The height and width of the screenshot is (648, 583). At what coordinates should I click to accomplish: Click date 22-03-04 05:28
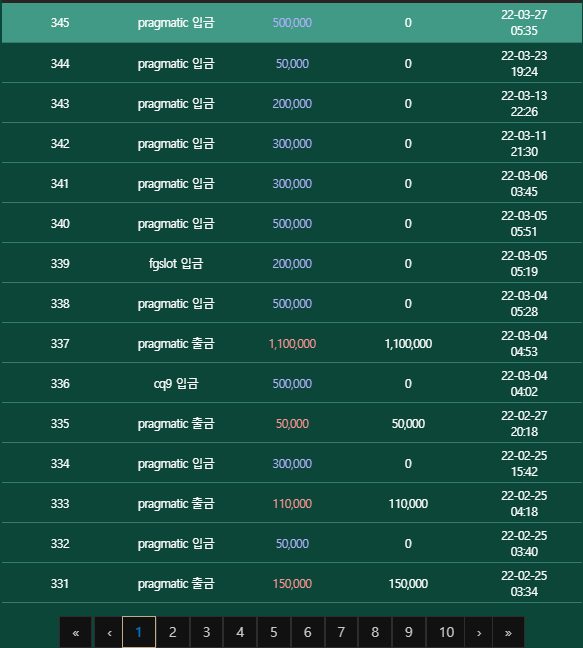(524, 304)
